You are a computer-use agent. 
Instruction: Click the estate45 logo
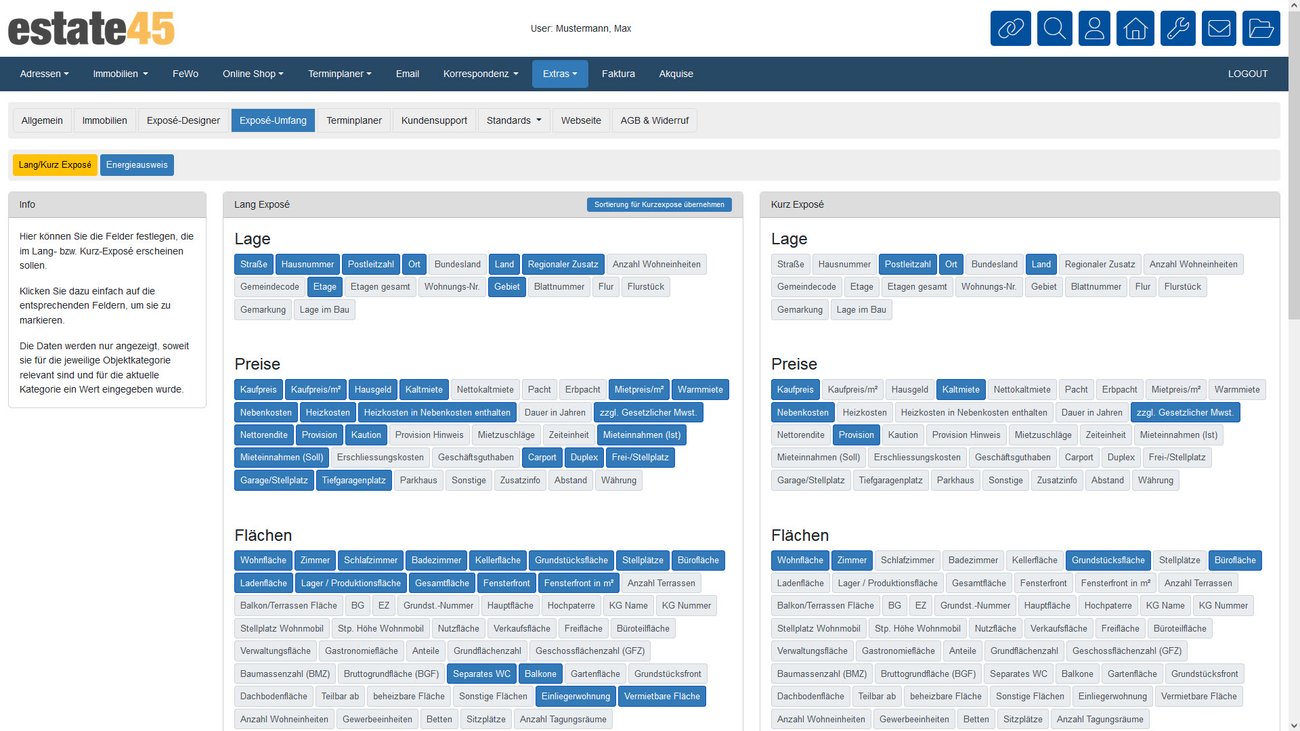pyautogui.click(x=91, y=28)
